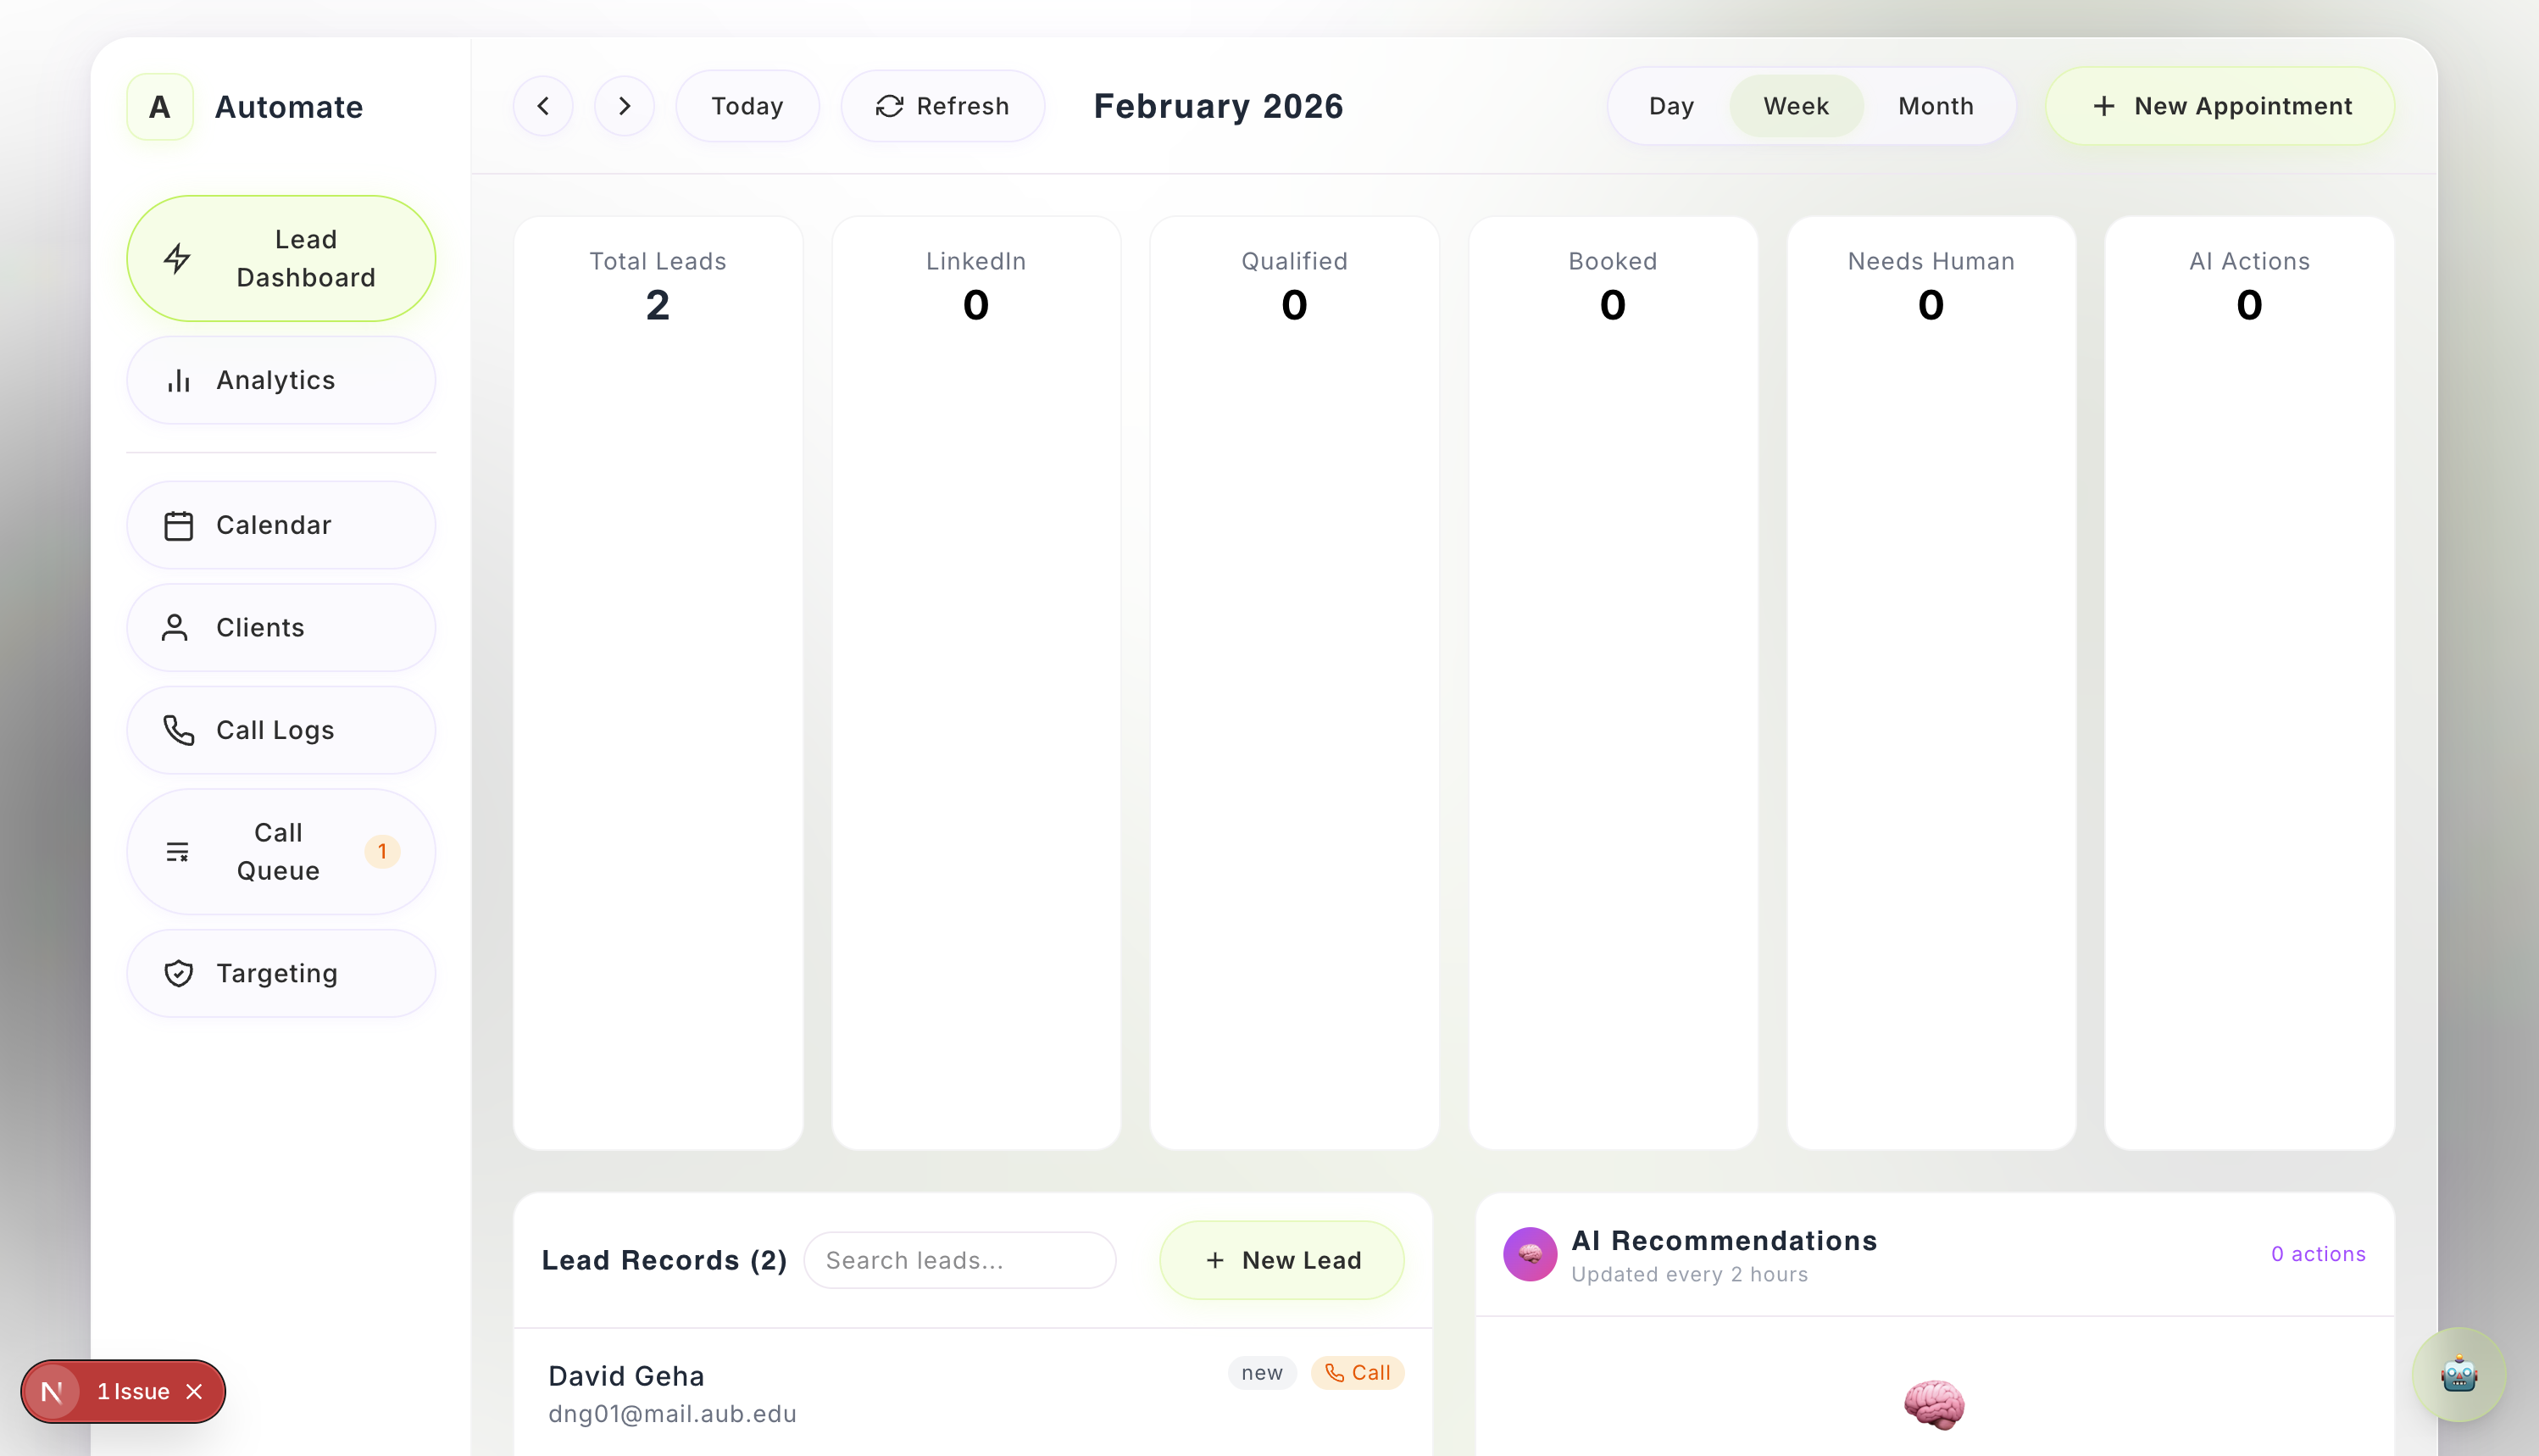
Task: Switch the view to Day
Action: [x=1671, y=106]
